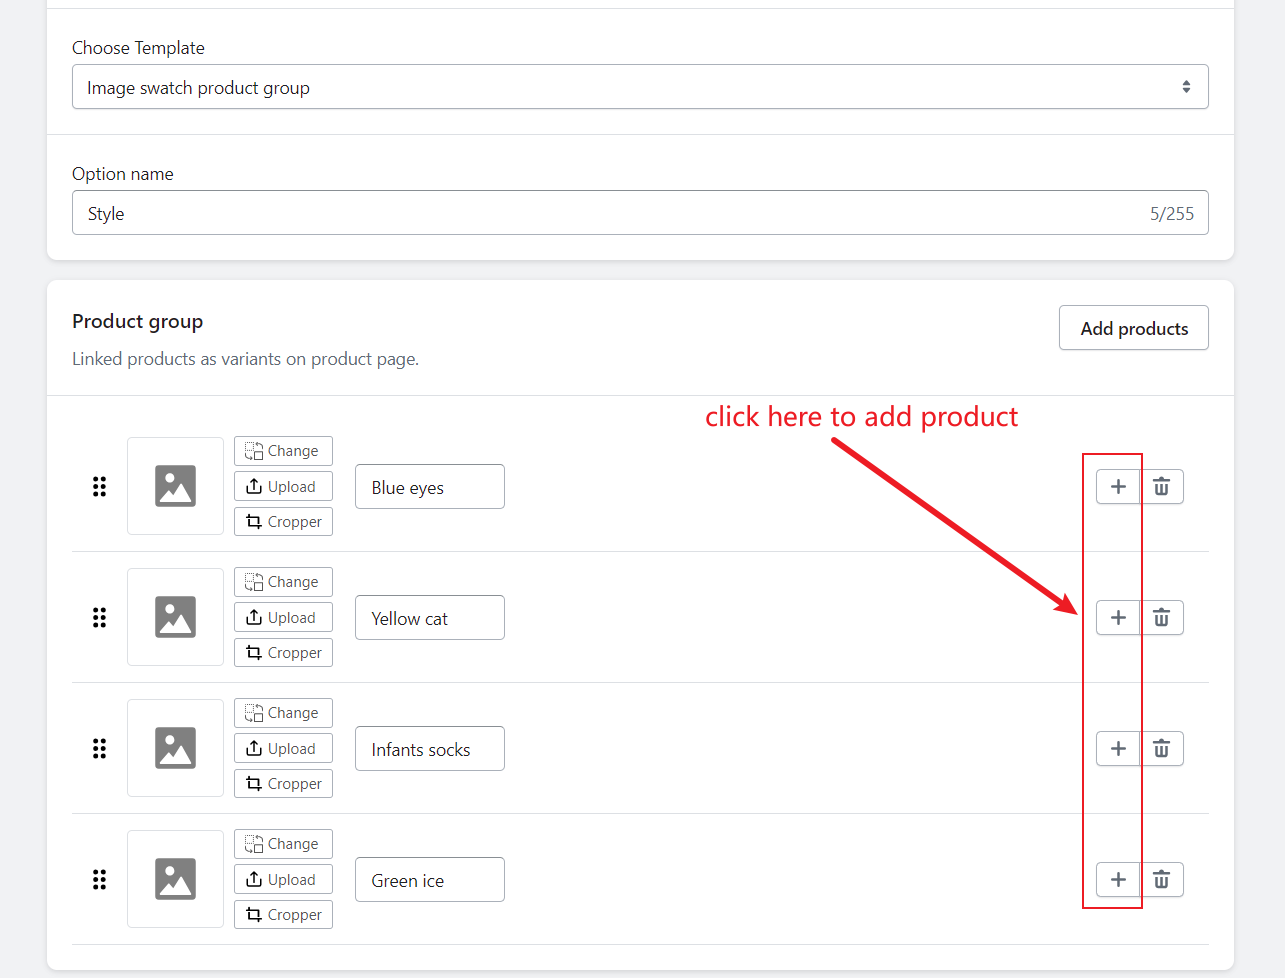Click plus icon in Yellow cat row

click(1118, 618)
